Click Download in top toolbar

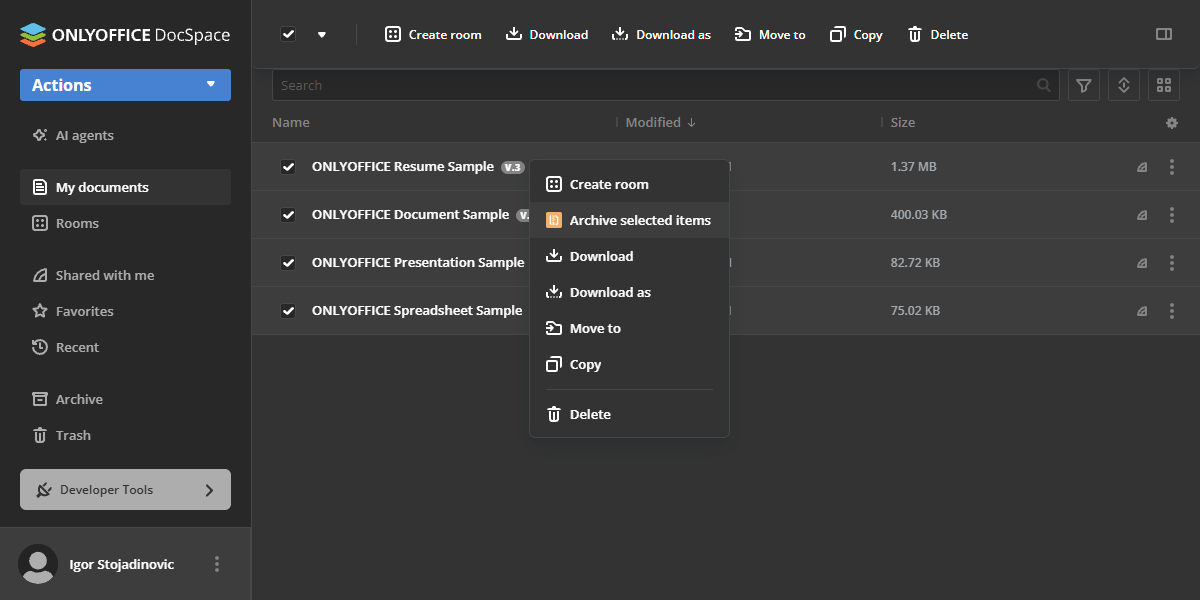tap(547, 34)
